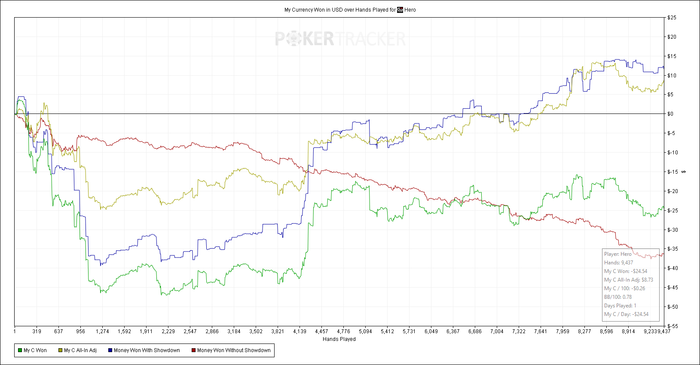Screen dimensions: 700x365
Task: Click the $20 y-axis label
Action: 671,37
